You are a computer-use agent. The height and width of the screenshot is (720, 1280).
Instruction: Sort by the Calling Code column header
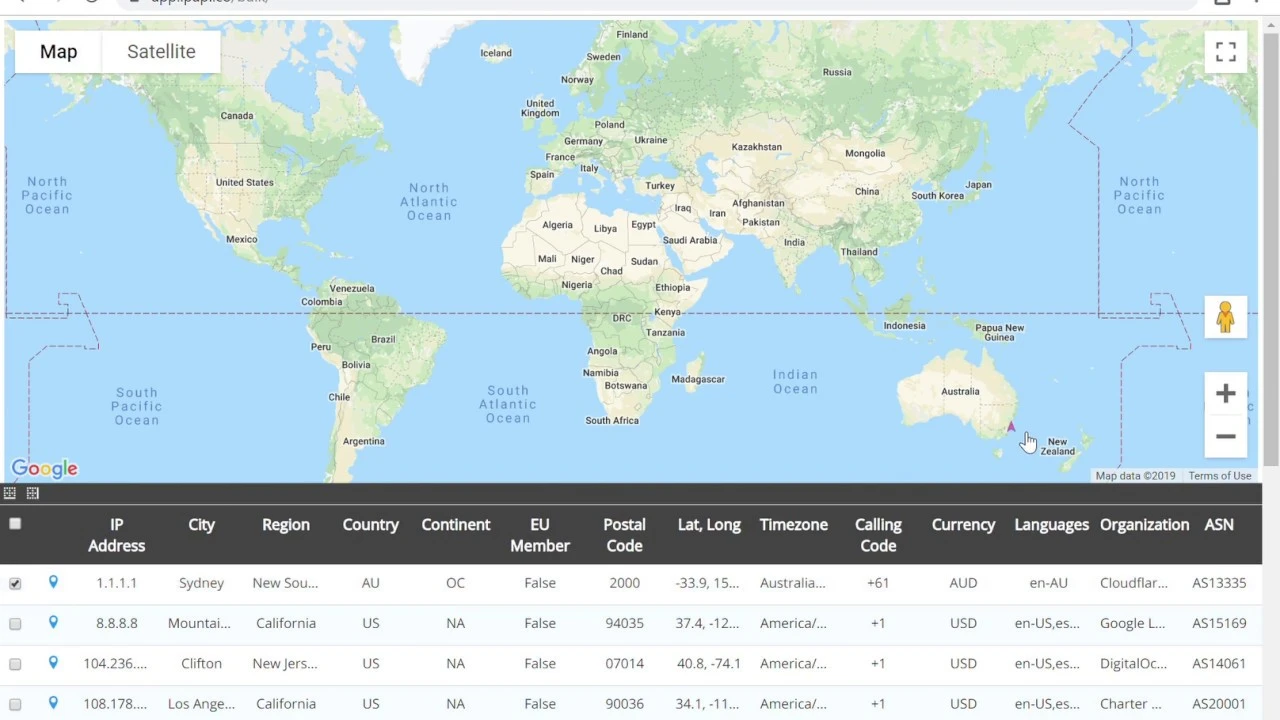pyautogui.click(x=878, y=535)
